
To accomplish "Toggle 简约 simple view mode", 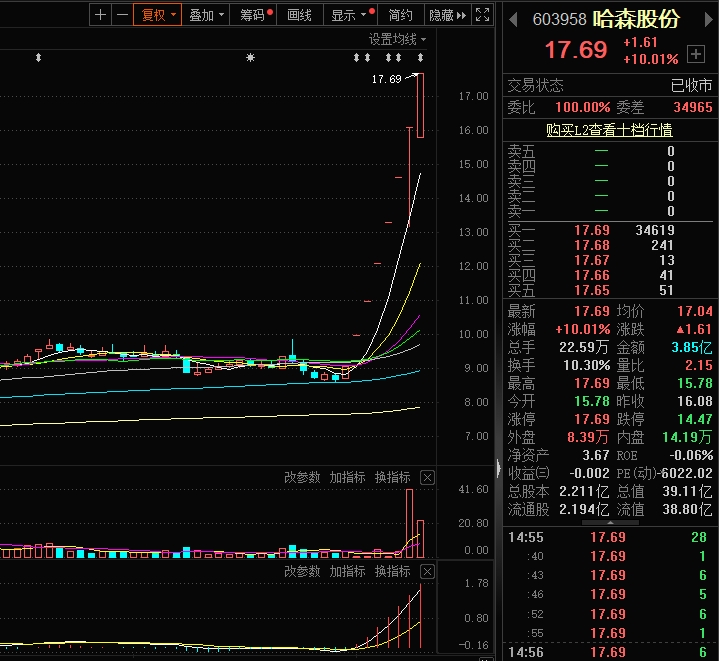I will [x=400, y=15].
